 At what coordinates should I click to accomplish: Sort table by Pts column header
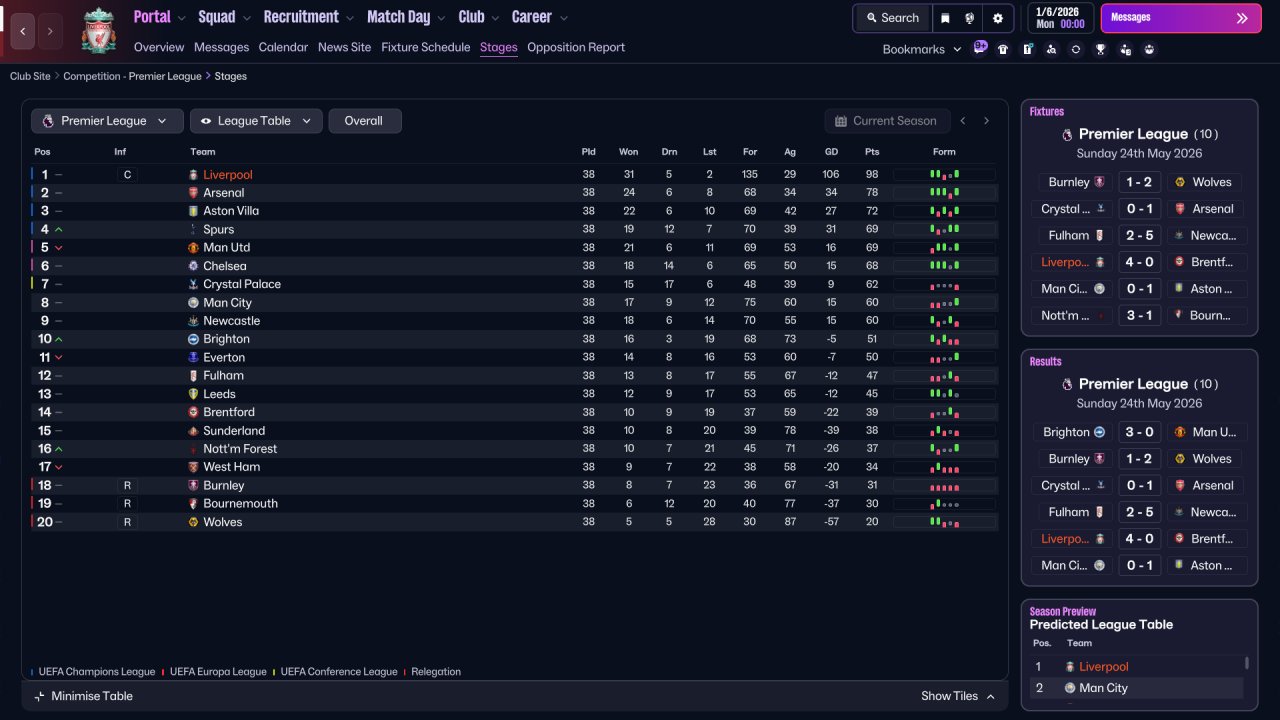[872, 152]
